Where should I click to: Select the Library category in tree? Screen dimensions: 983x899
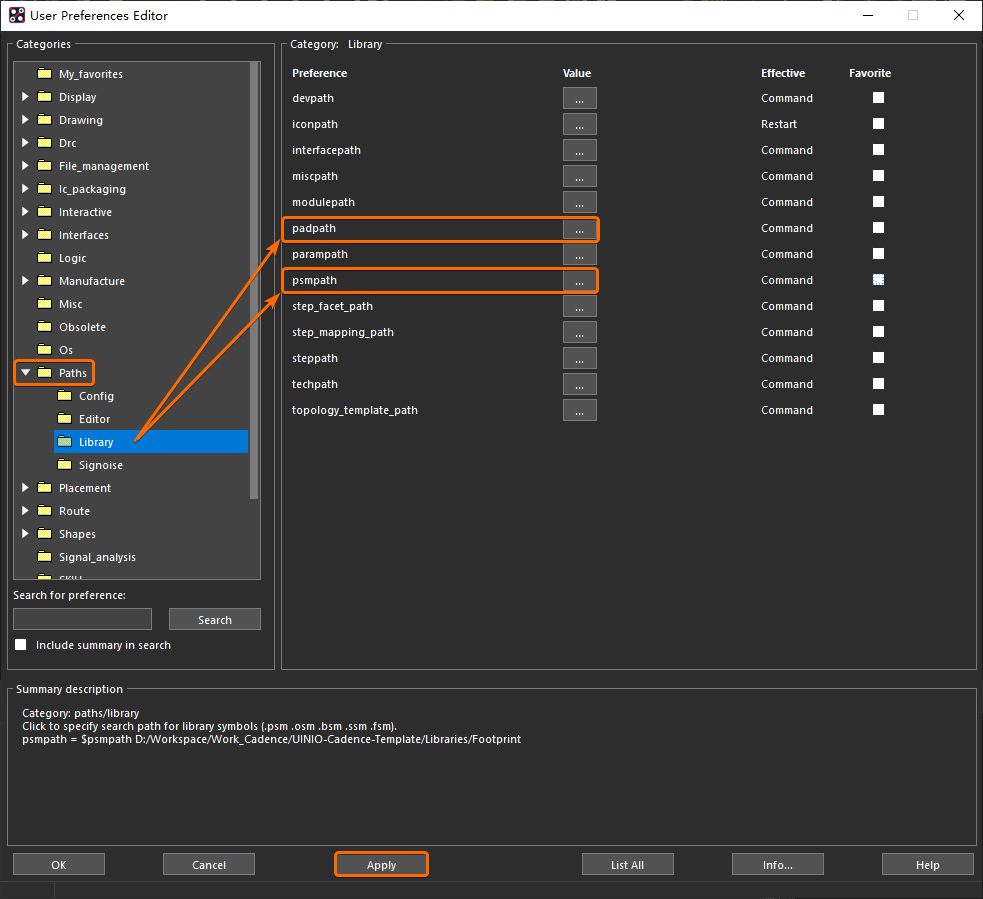tap(96, 442)
